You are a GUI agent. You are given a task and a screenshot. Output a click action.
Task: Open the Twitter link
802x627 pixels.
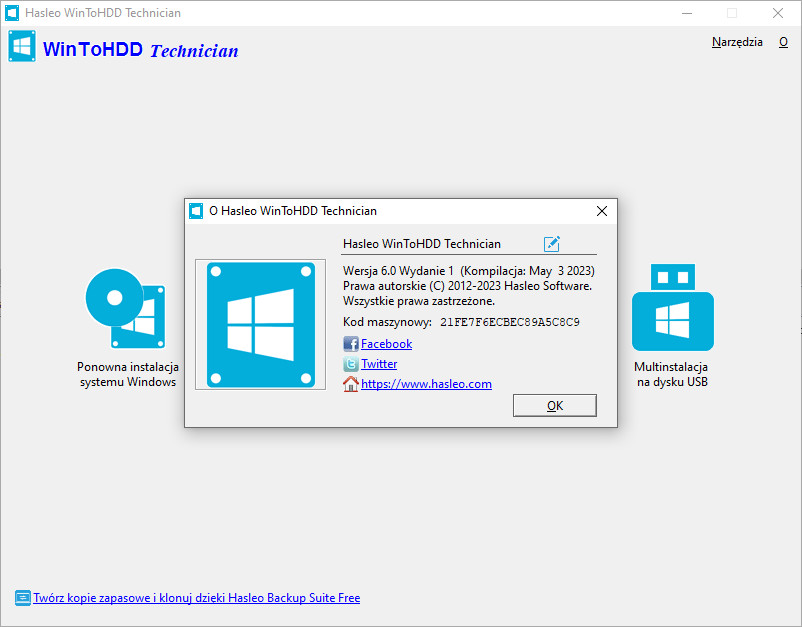(379, 364)
